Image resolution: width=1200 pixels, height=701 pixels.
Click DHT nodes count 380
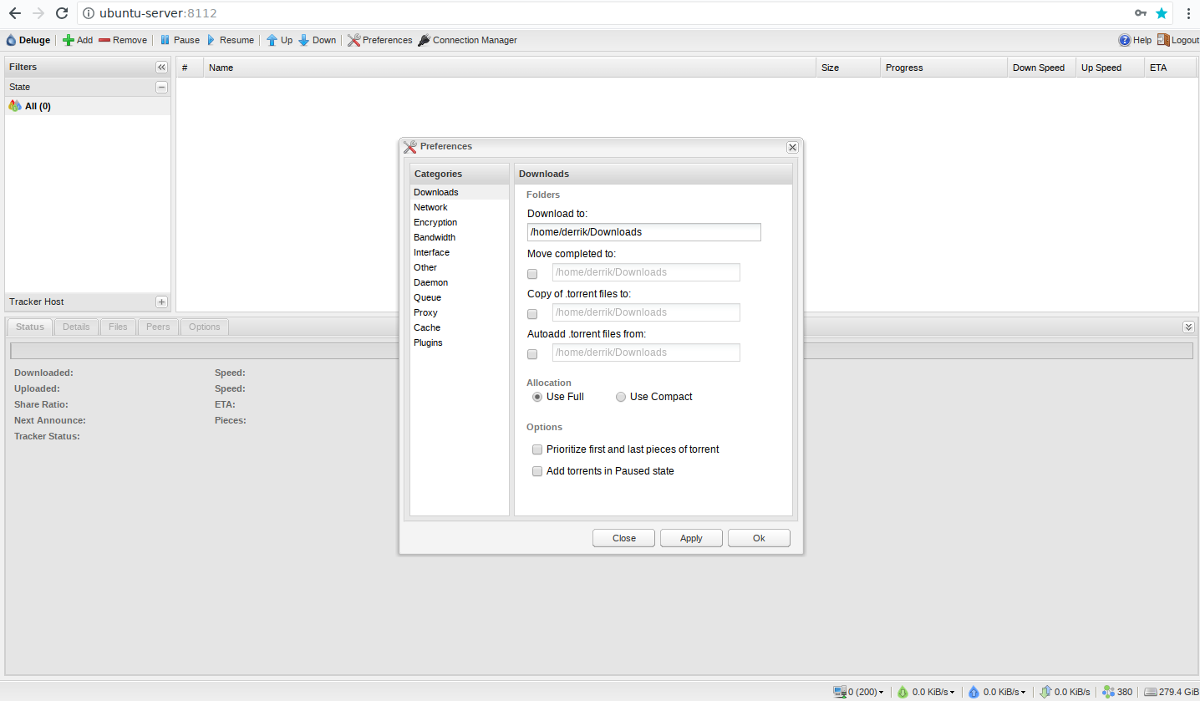(x=1117, y=692)
